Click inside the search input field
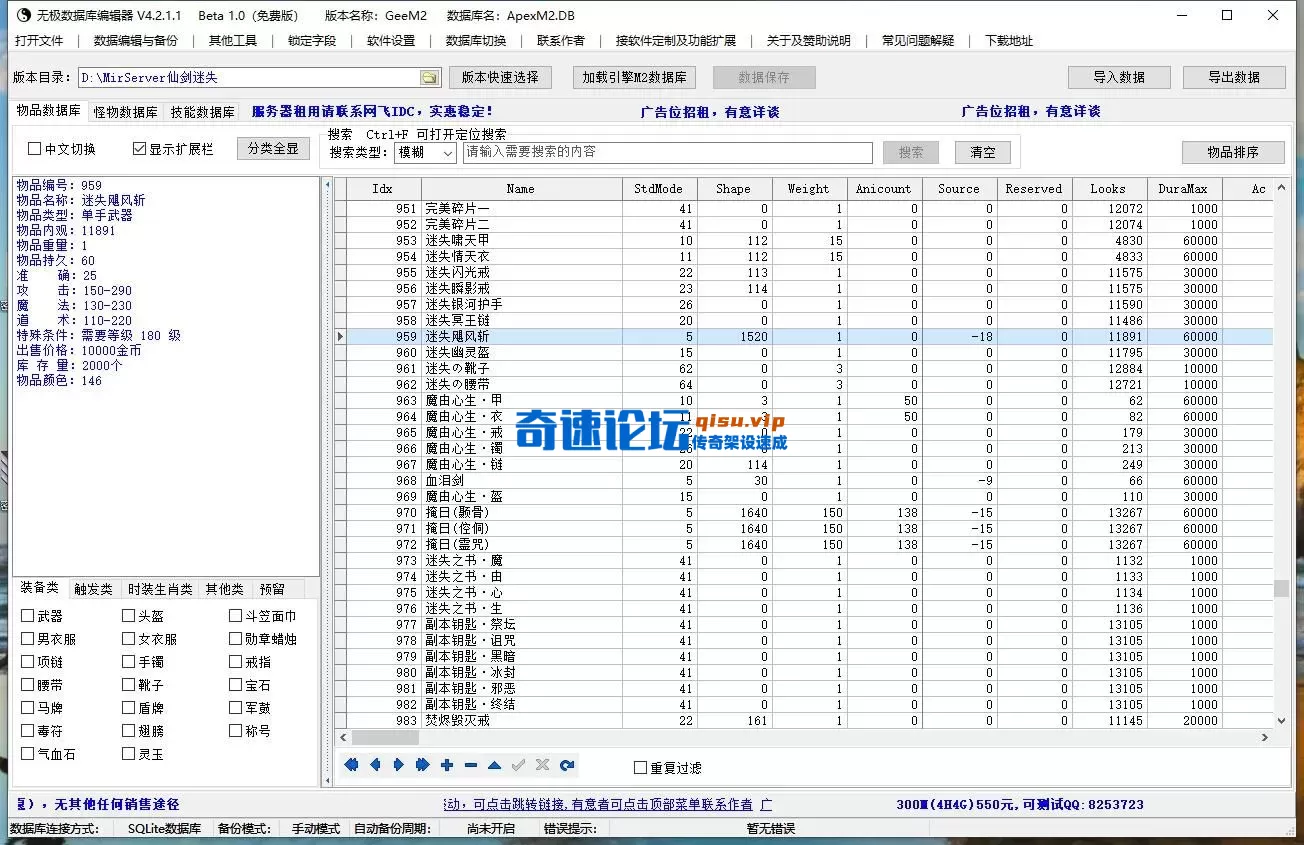Screen dimensions: 1304x845 [x=665, y=153]
